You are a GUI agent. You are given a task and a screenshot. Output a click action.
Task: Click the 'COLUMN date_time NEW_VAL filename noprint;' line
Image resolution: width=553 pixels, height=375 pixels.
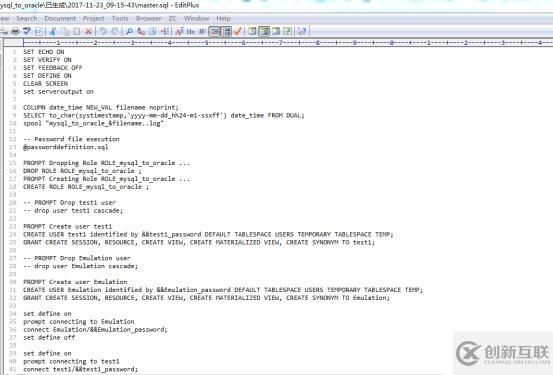pyautogui.click(x=101, y=107)
